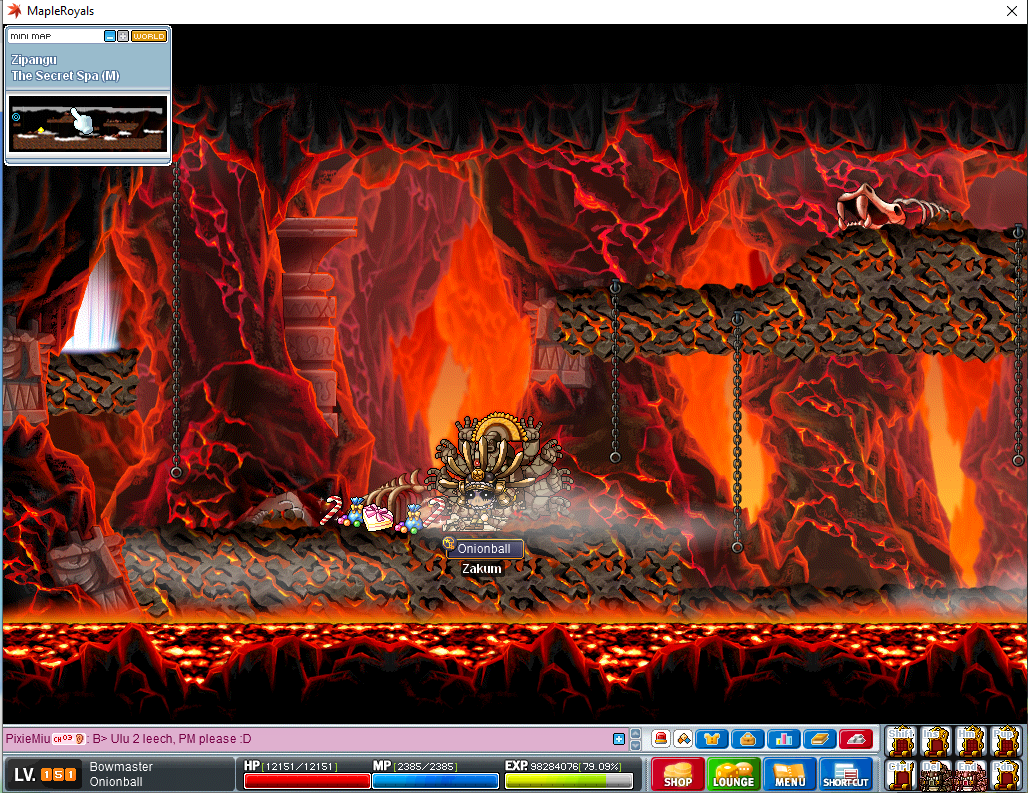Click the Zipangu region name

coord(34,60)
